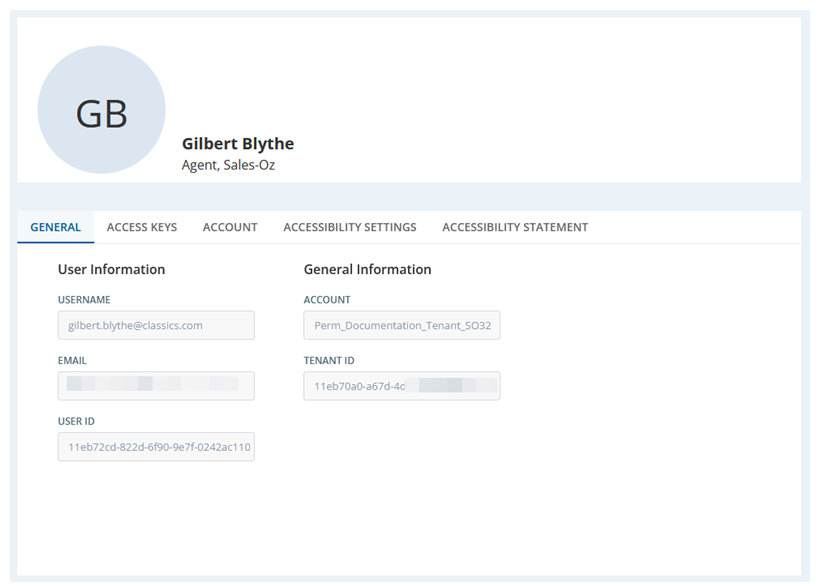This screenshot has height=586, width=820.
Task: Click the USER ID value starting with 11eb72cd
Action: [156, 447]
